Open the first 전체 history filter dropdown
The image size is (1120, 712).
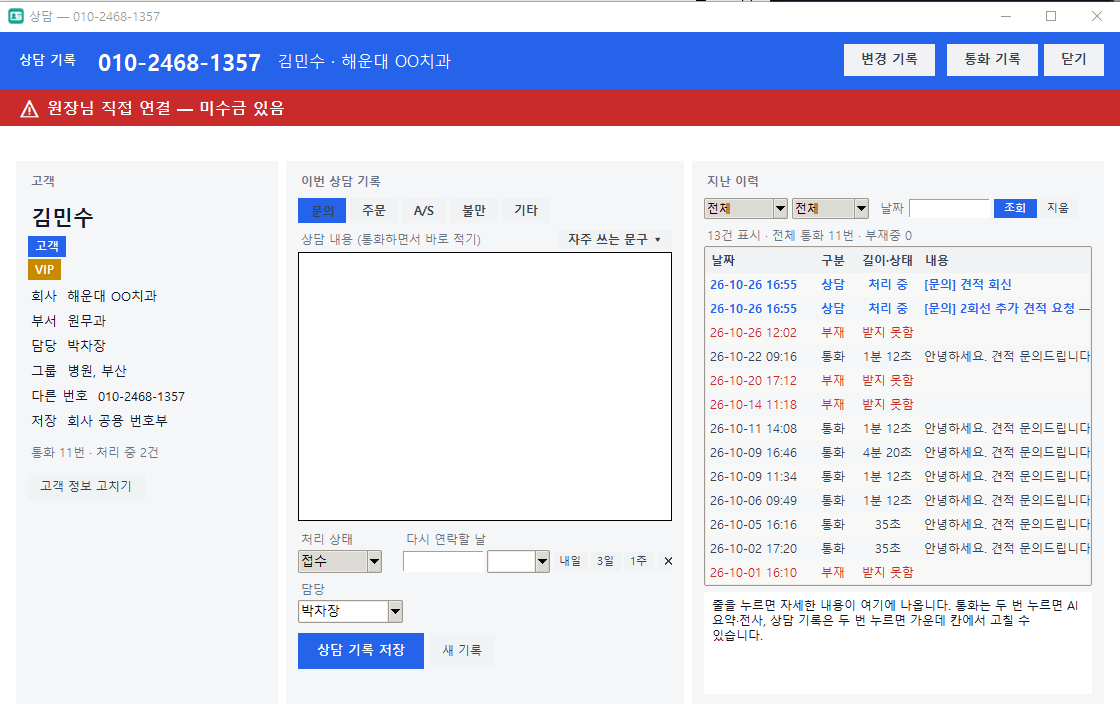click(746, 209)
